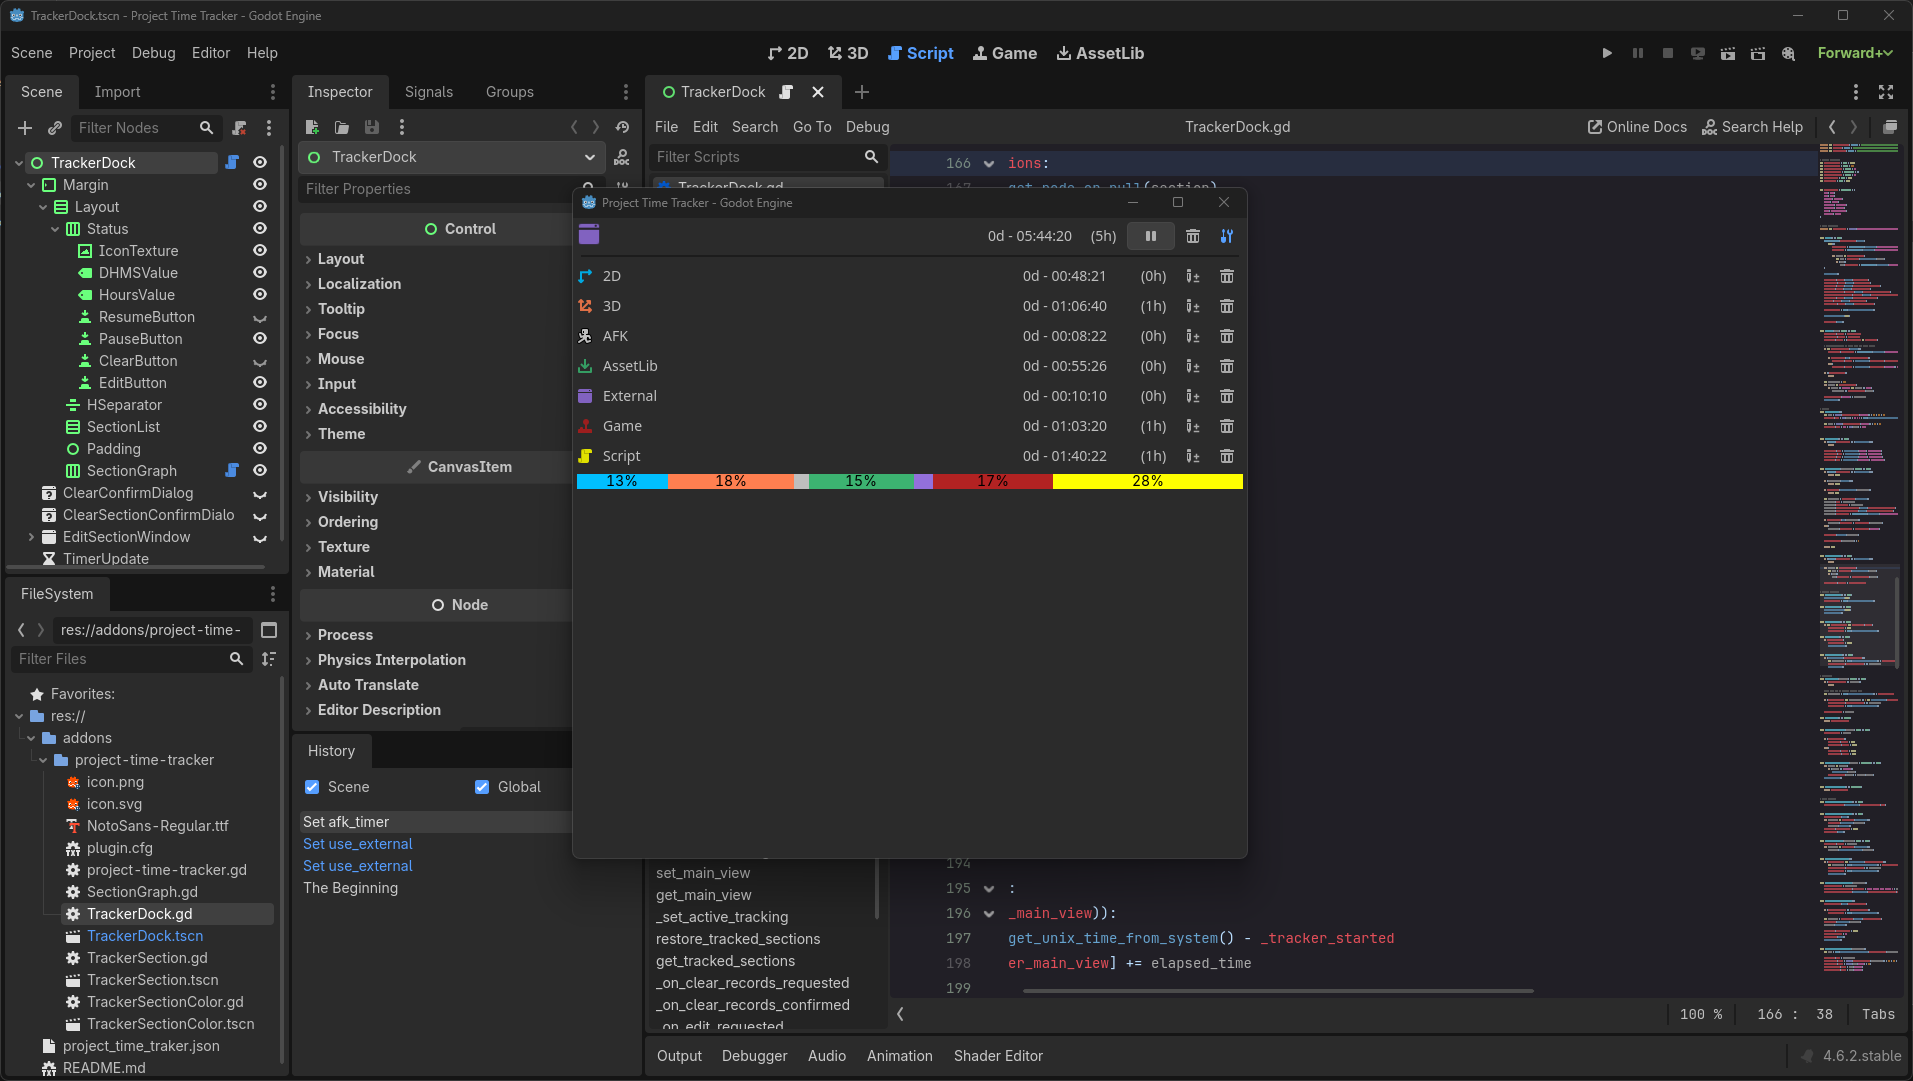The height and width of the screenshot is (1081, 1913).
Task: Open Online Docs link
Action: pos(1637,127)
